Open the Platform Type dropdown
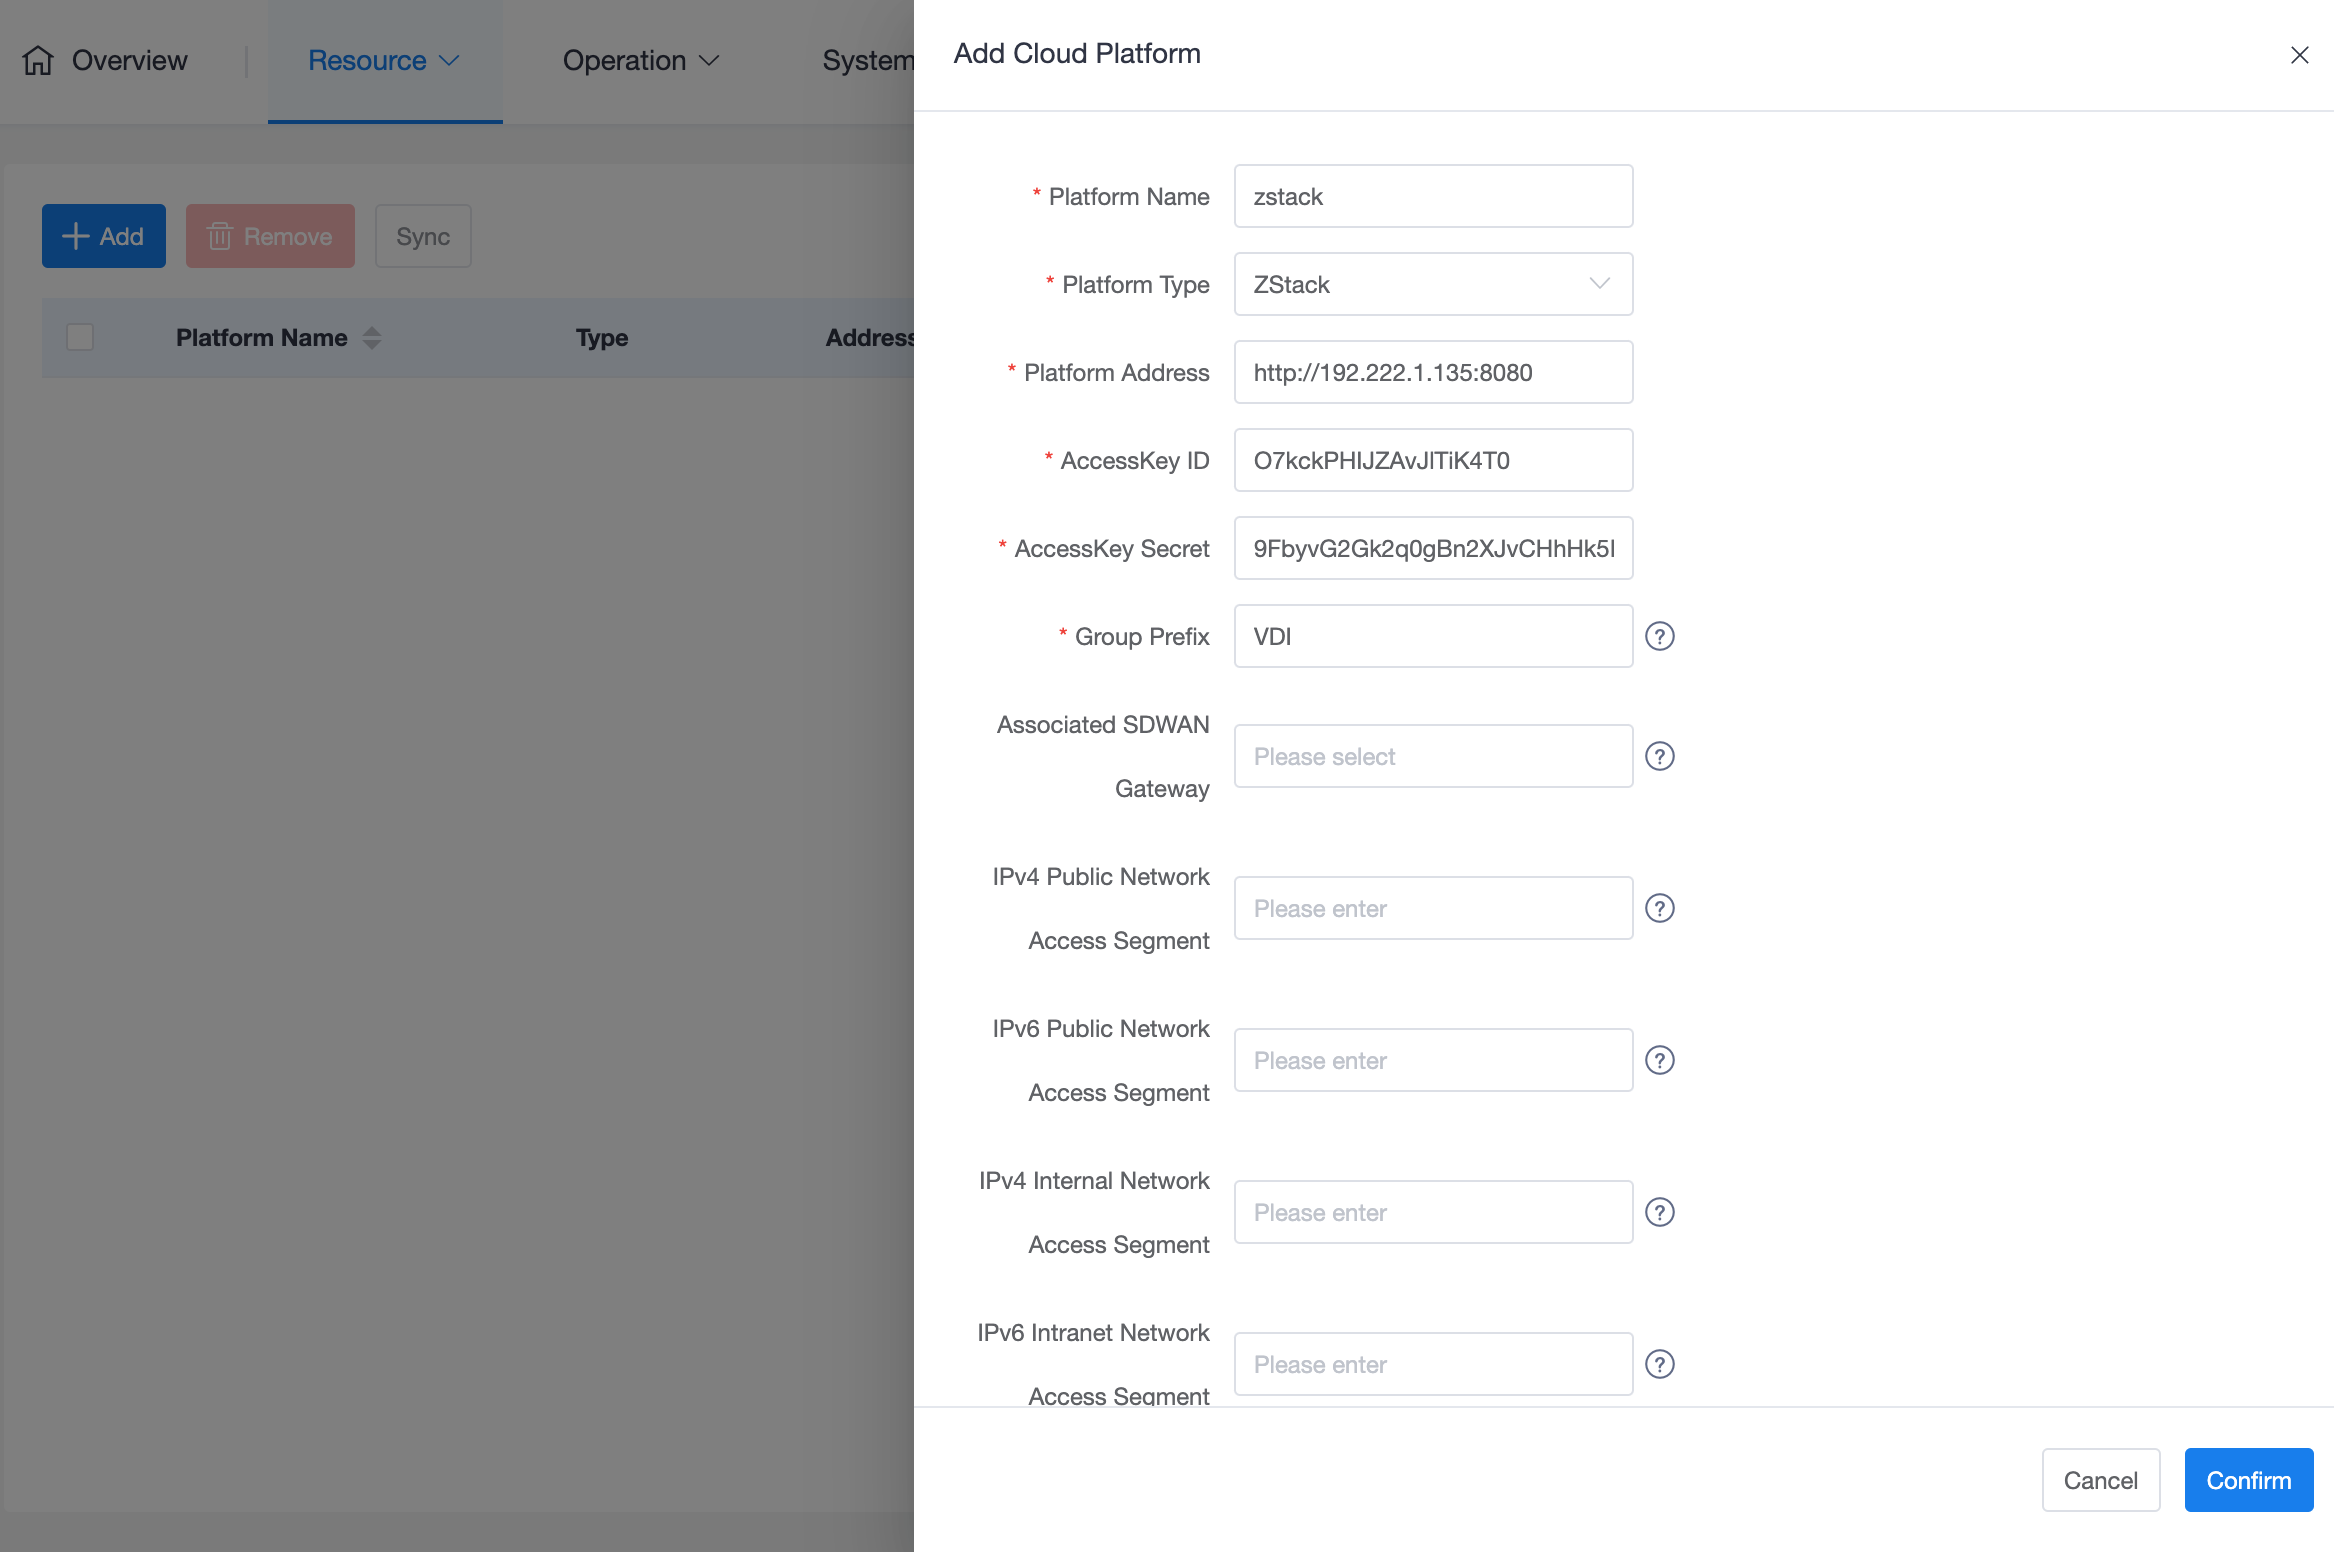This screenshot has width=2334, height=1552. (1433, 284)
